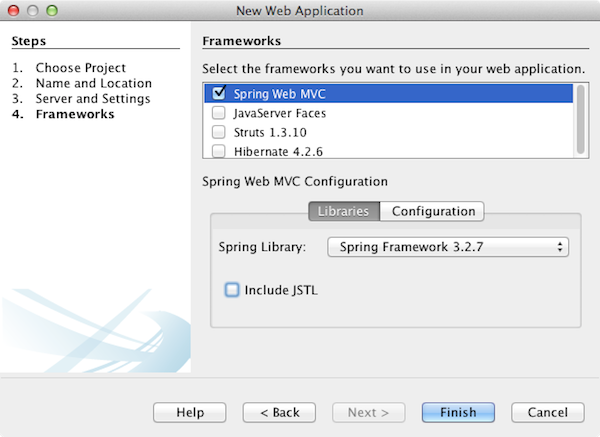The width and height of the screenshot is (600, 437).
Task: Uncheck the Spring Web MVC checkbox
Action: (x=218, y=94)
